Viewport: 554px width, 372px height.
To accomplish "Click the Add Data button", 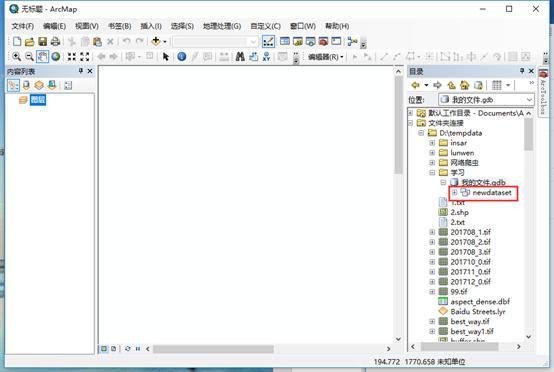I will coord(155,41).
